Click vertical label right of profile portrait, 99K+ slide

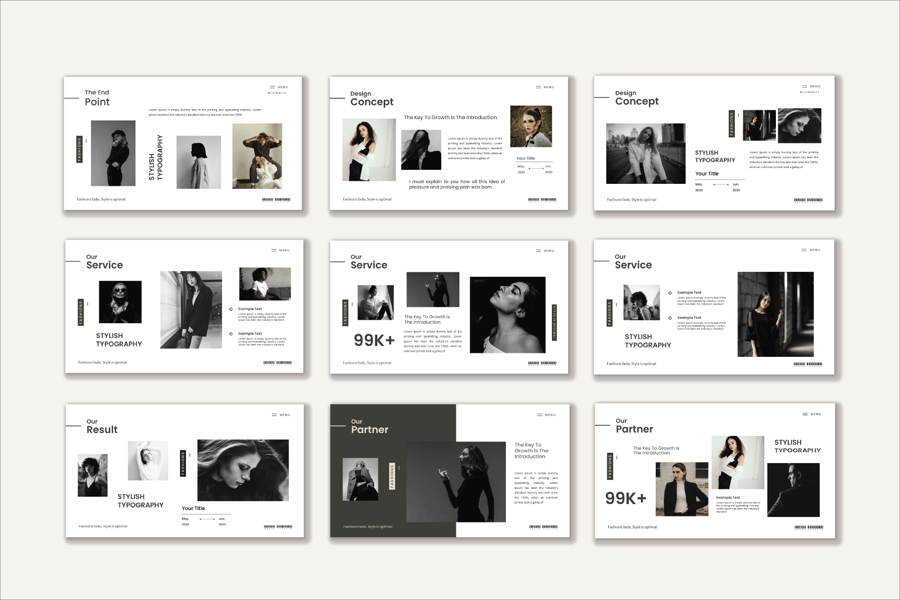coord(556,321)
